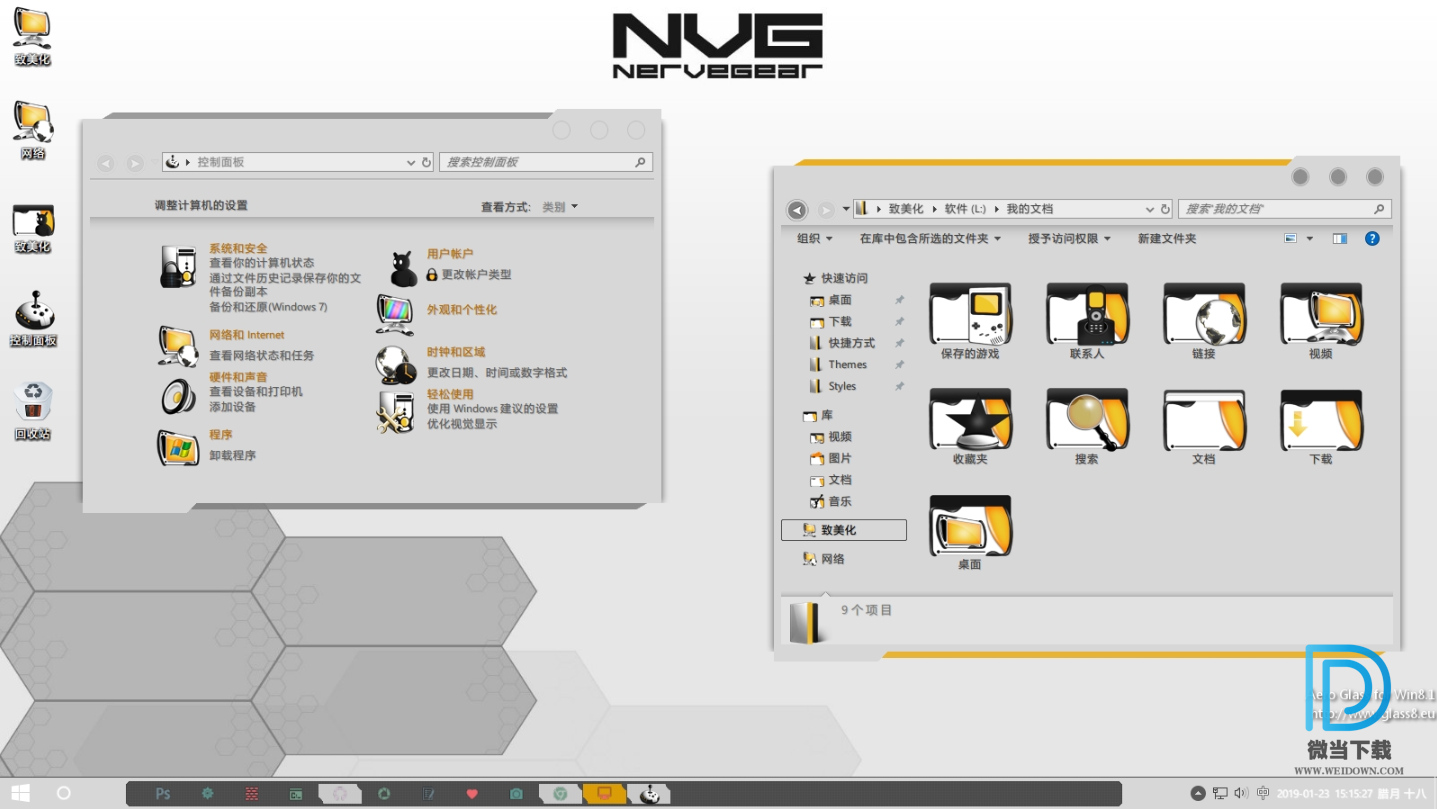Click the volume speaker tray icon
Screen dimensions: 1437x809
click(1241, 793)
